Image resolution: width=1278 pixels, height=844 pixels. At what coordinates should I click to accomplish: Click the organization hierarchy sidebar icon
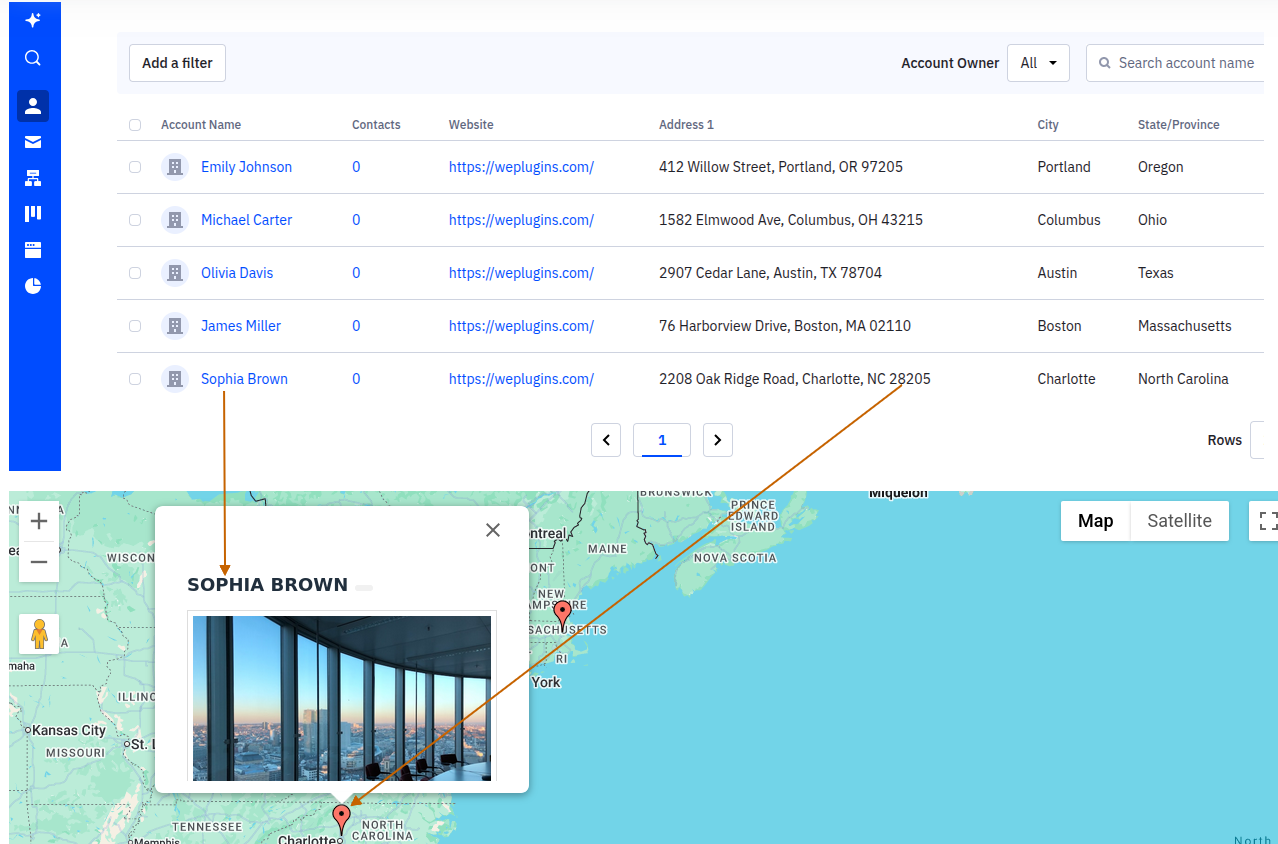33,177
